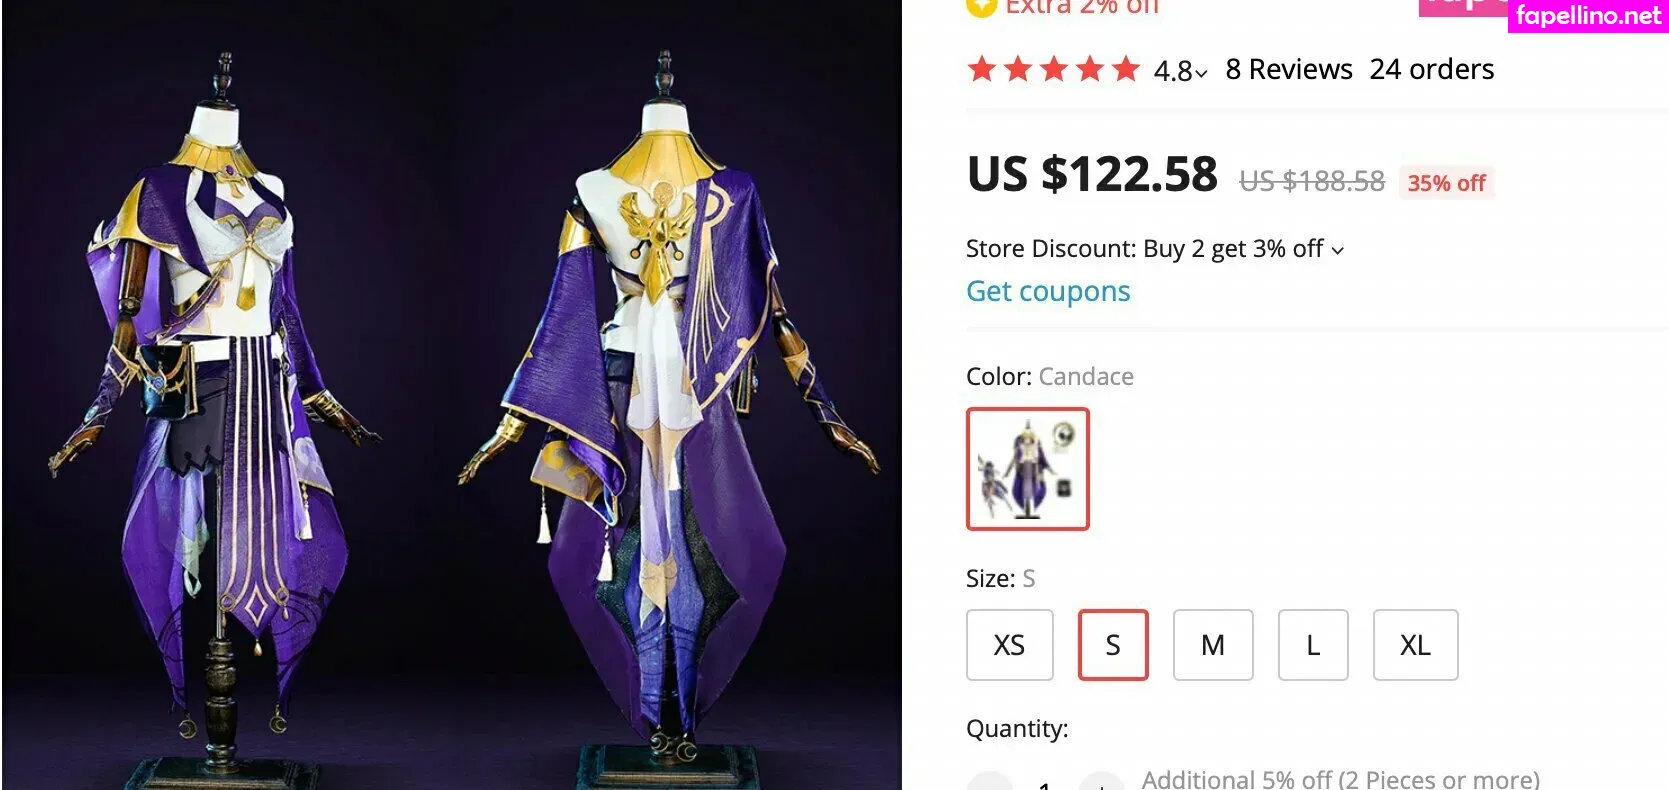This screenshot has height=790, width=1669.
Task: Pick size L
Action: click(1313, 645)
